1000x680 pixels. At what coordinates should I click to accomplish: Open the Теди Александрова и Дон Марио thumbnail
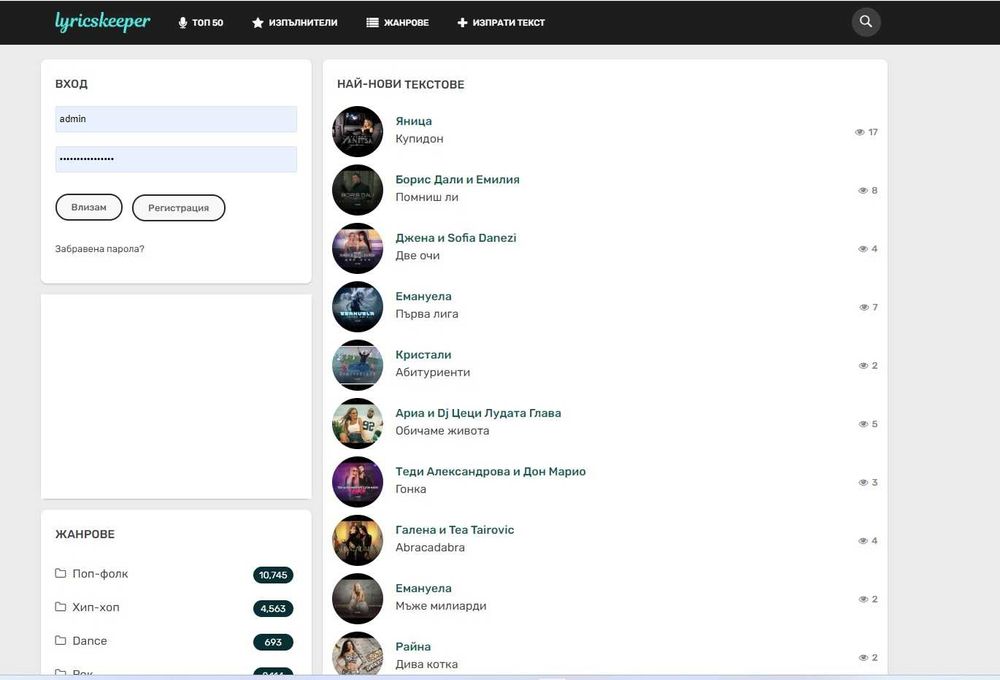tap(358, 482)
